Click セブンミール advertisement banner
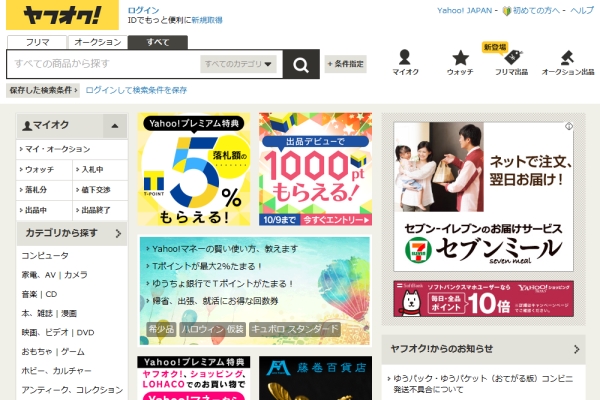Image resolution: width=600 pixels, height=400 pixels. [483, 197]
